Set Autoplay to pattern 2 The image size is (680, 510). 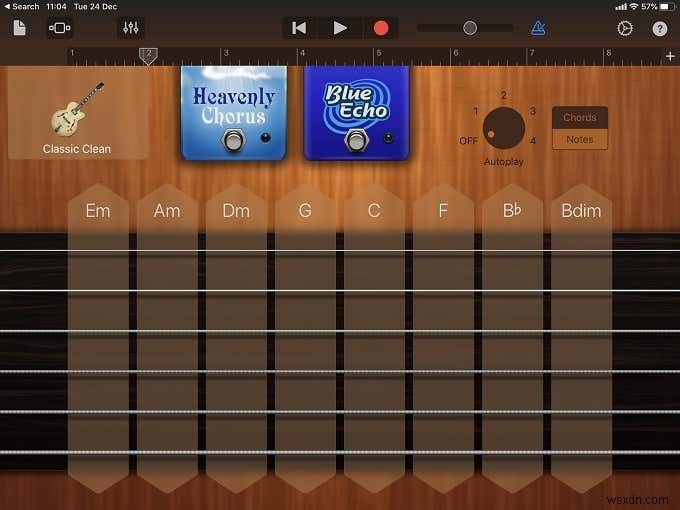pos(504,95)
